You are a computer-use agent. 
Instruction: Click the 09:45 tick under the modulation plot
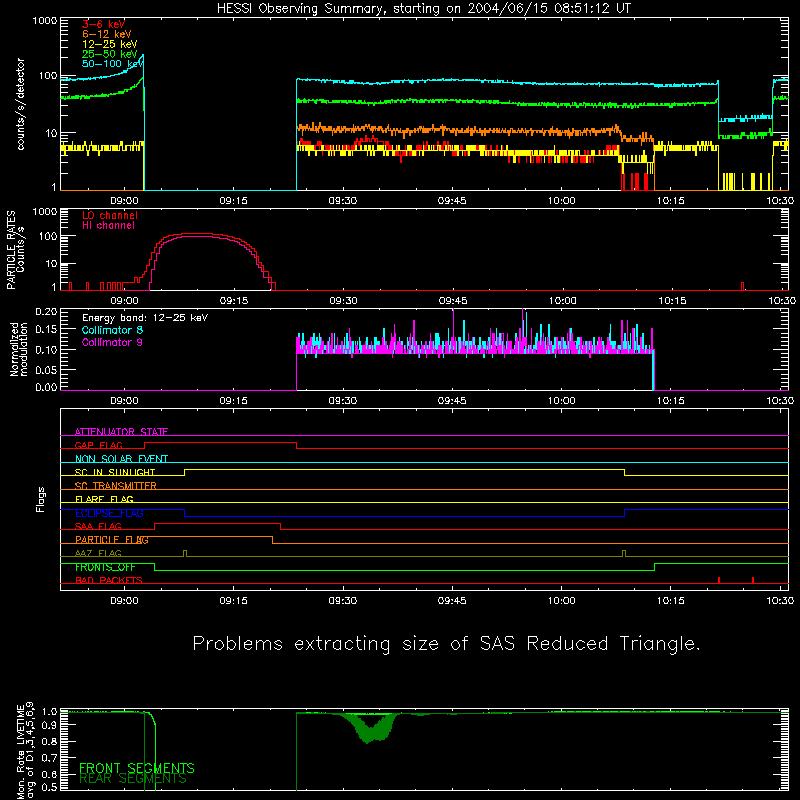click(x=452, y=401)
